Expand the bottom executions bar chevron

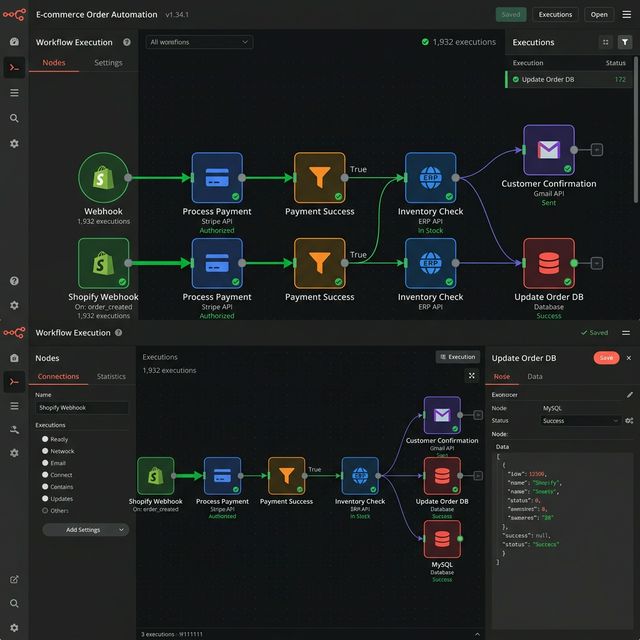477,634
